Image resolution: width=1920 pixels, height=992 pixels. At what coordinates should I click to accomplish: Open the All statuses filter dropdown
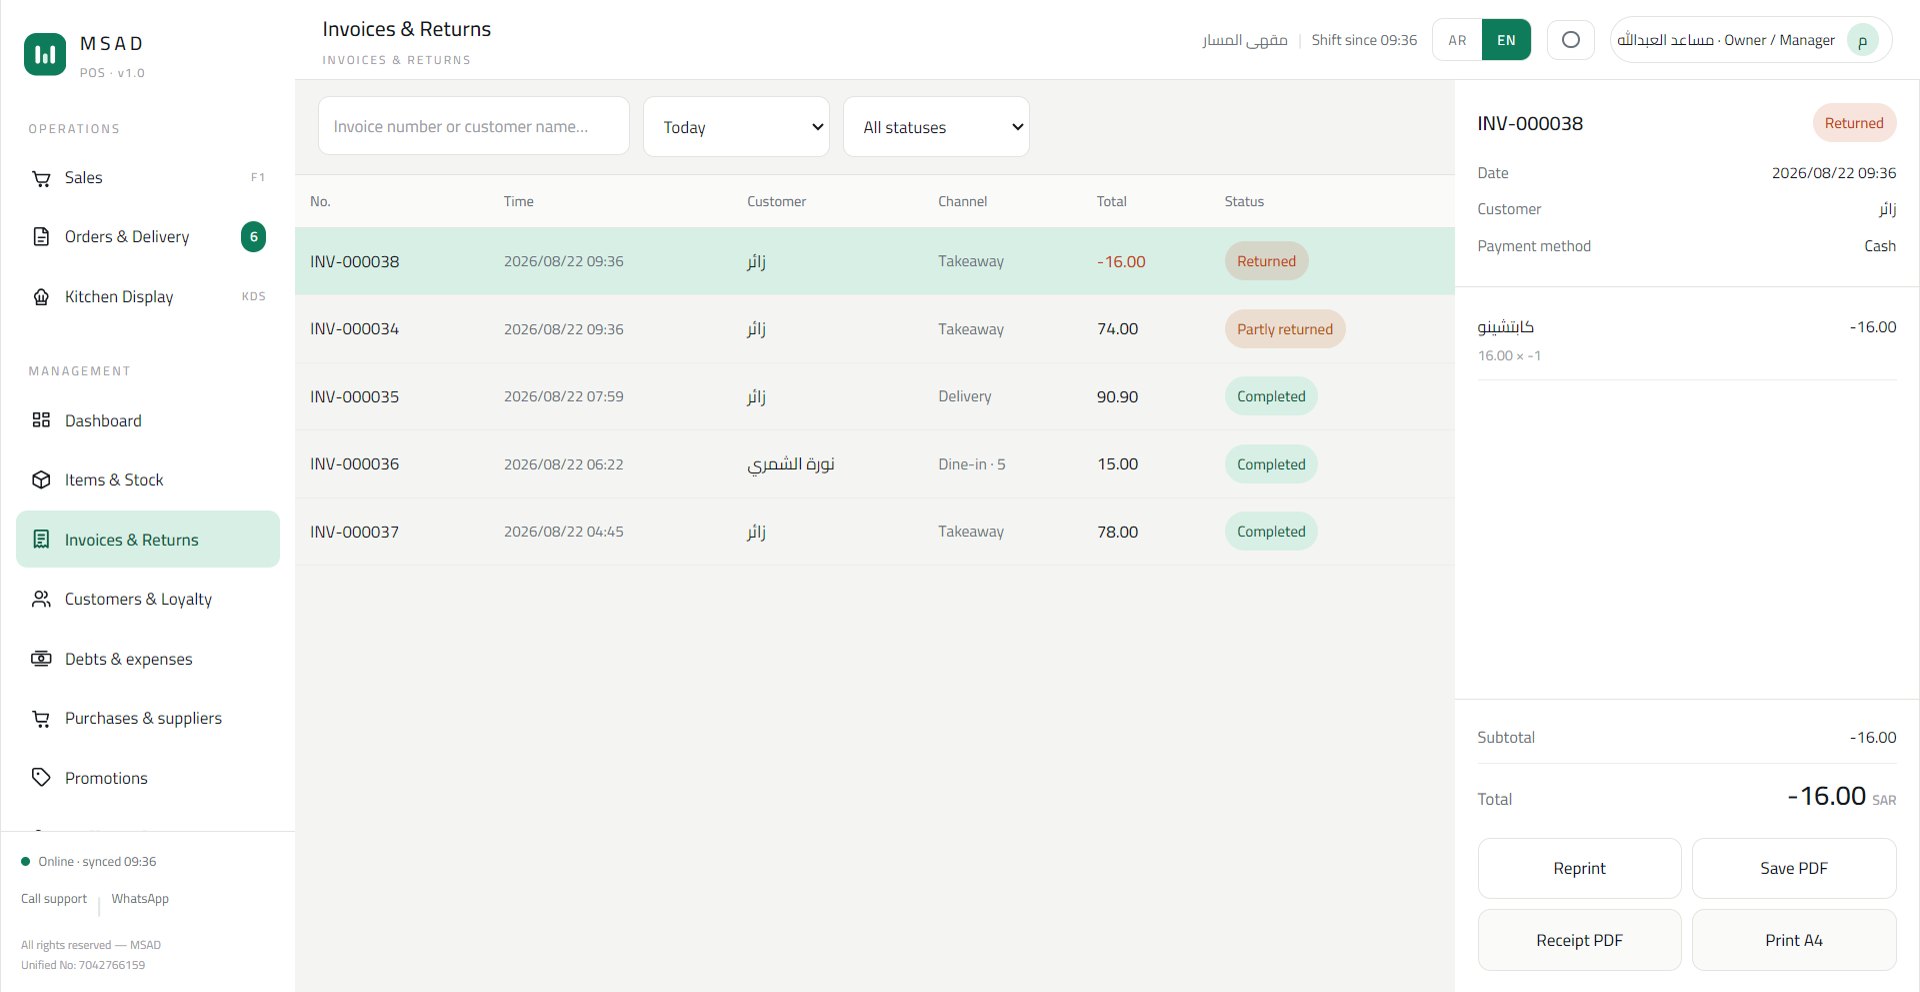tap(936, 127)
